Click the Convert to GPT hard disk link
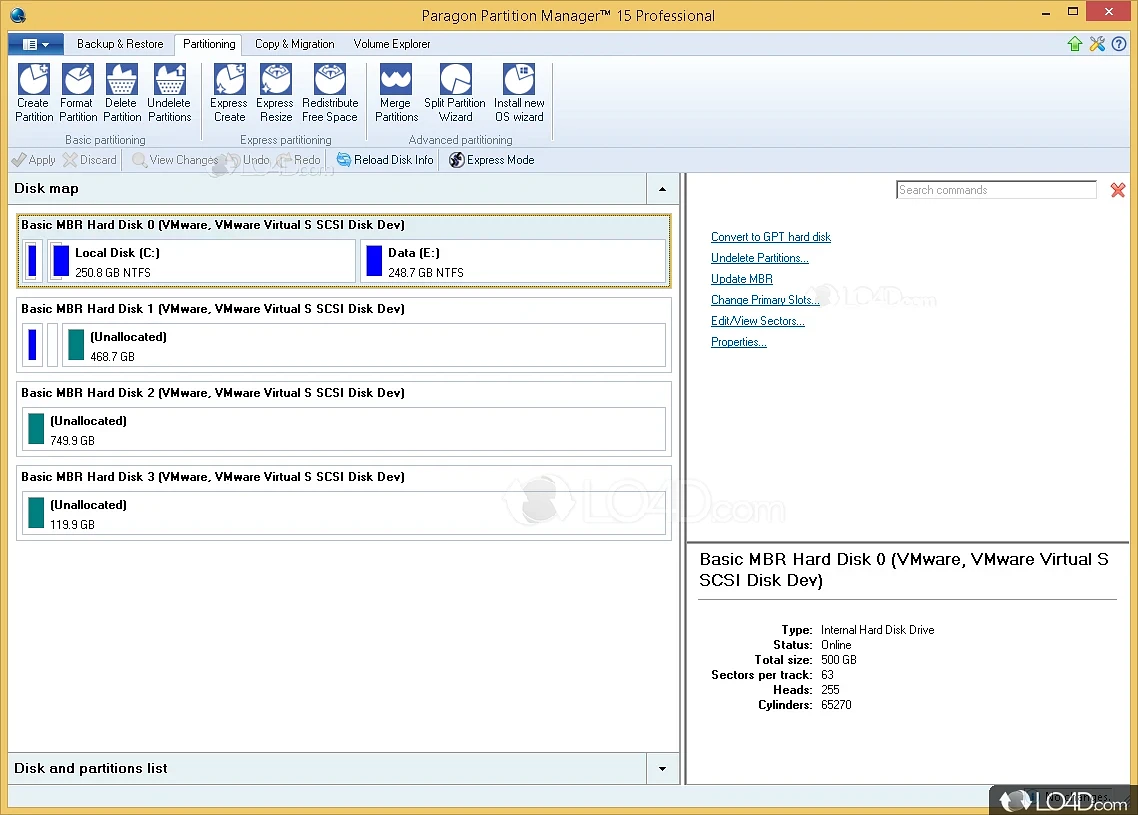This screenshot has height=815, width=1138. (770, 237)
